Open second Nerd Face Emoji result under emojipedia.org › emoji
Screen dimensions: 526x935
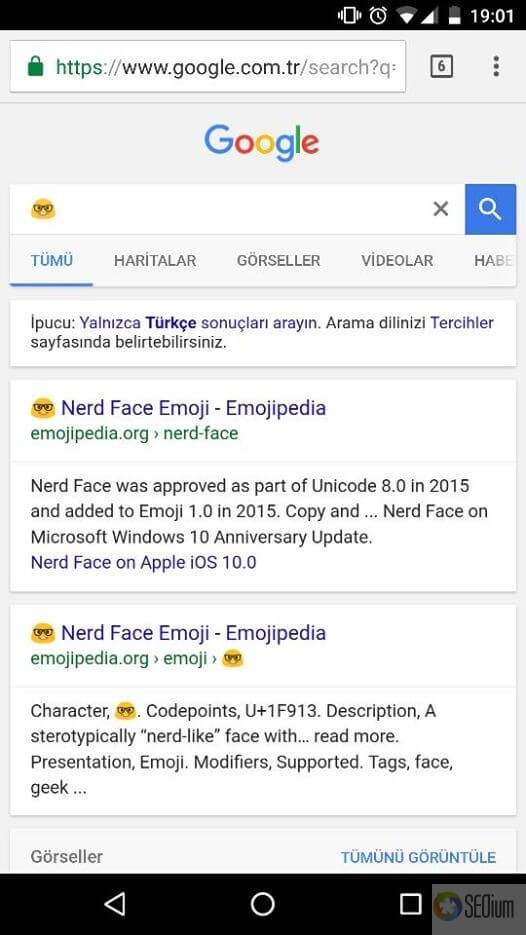click(x=193, y=633)
